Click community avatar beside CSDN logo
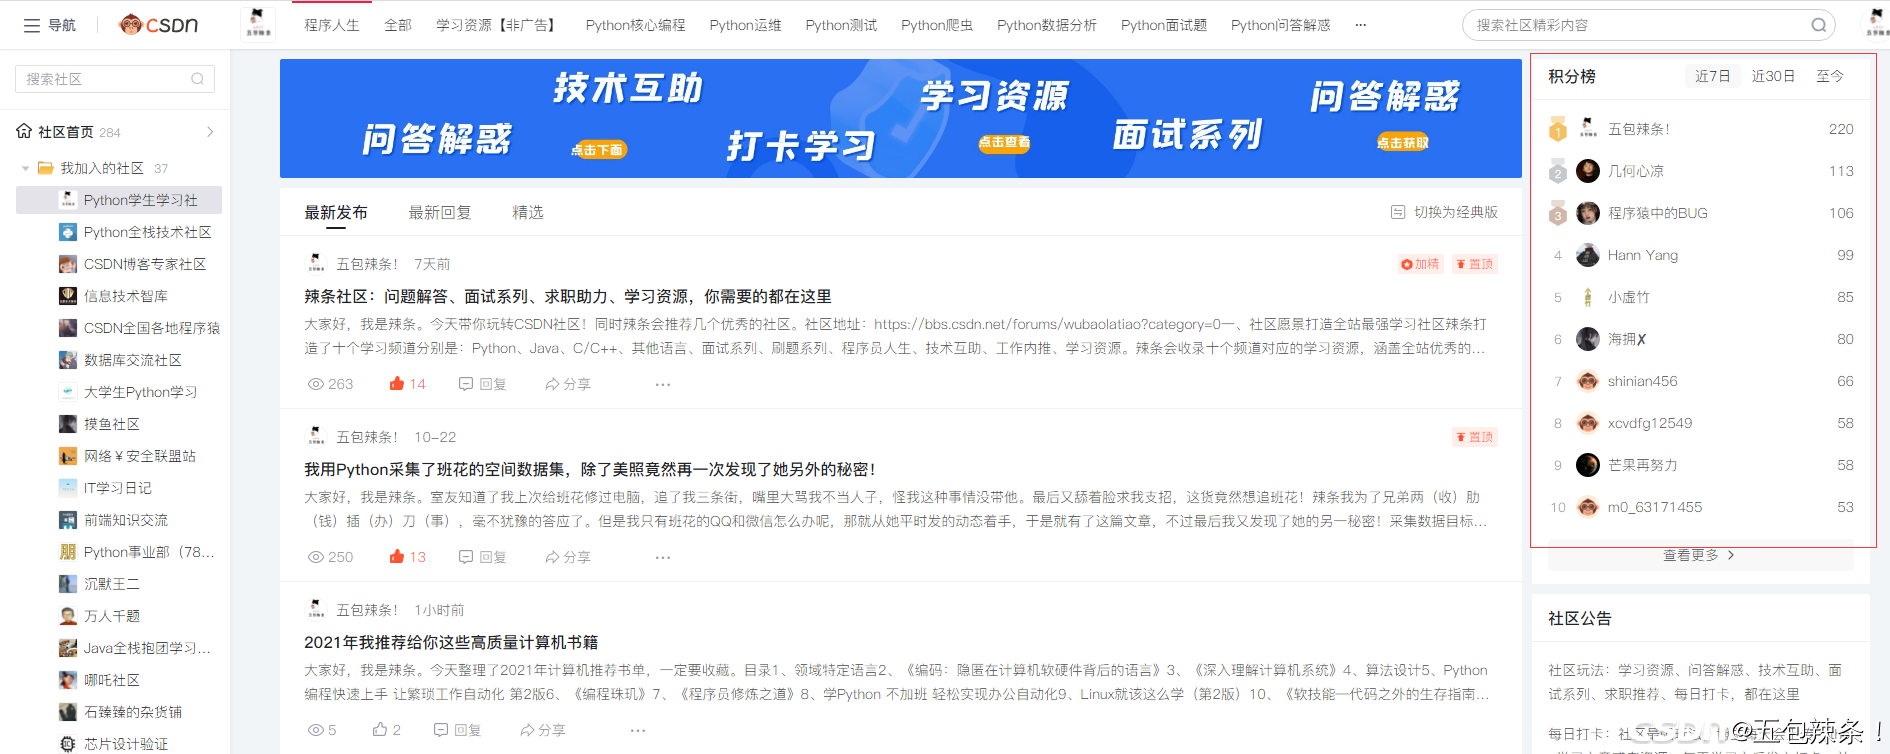 [258, 24]
